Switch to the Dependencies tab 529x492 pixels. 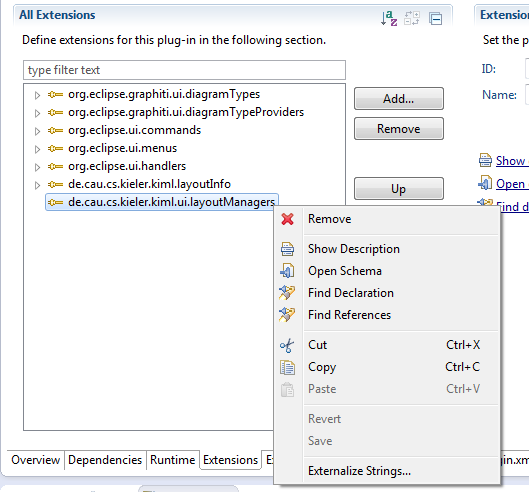click(x=105, y=460)
